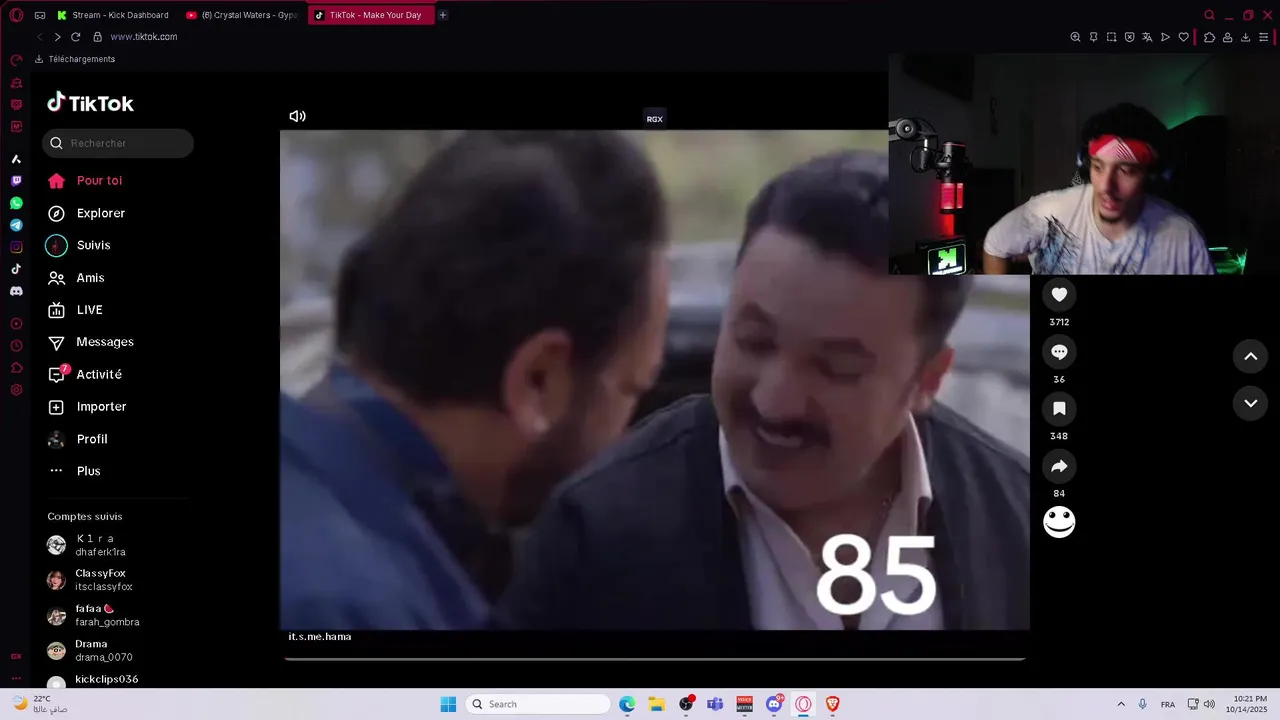The height and width of the screenshot is (720, 1280).
Task: Open Discord in Opera sidebar
Action: pyautogui.click(x=16, y=291)
